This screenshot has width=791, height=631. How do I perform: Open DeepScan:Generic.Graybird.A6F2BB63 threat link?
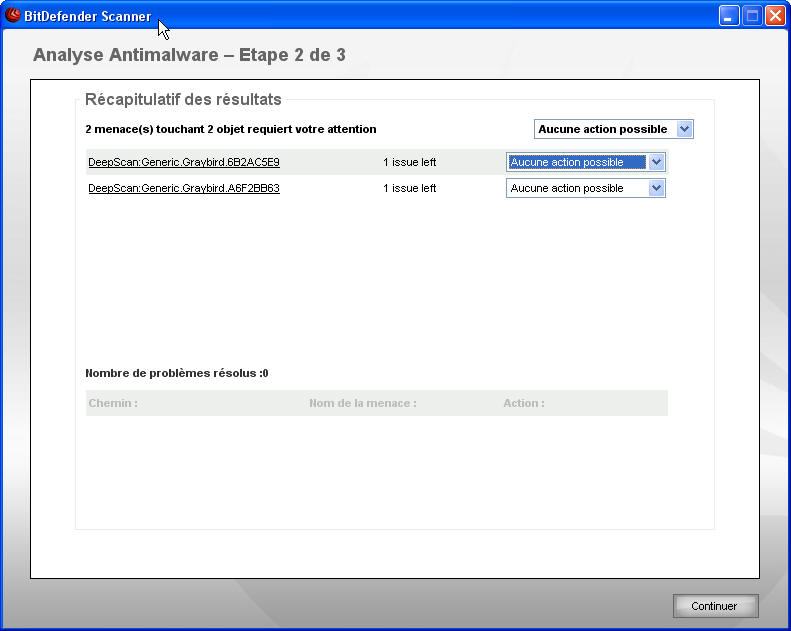(184, 188)
